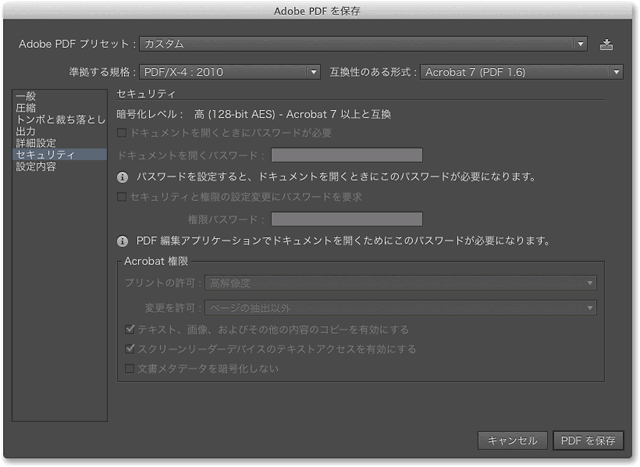Select トンボと裁ち落とし in the list

click(60, 120)
